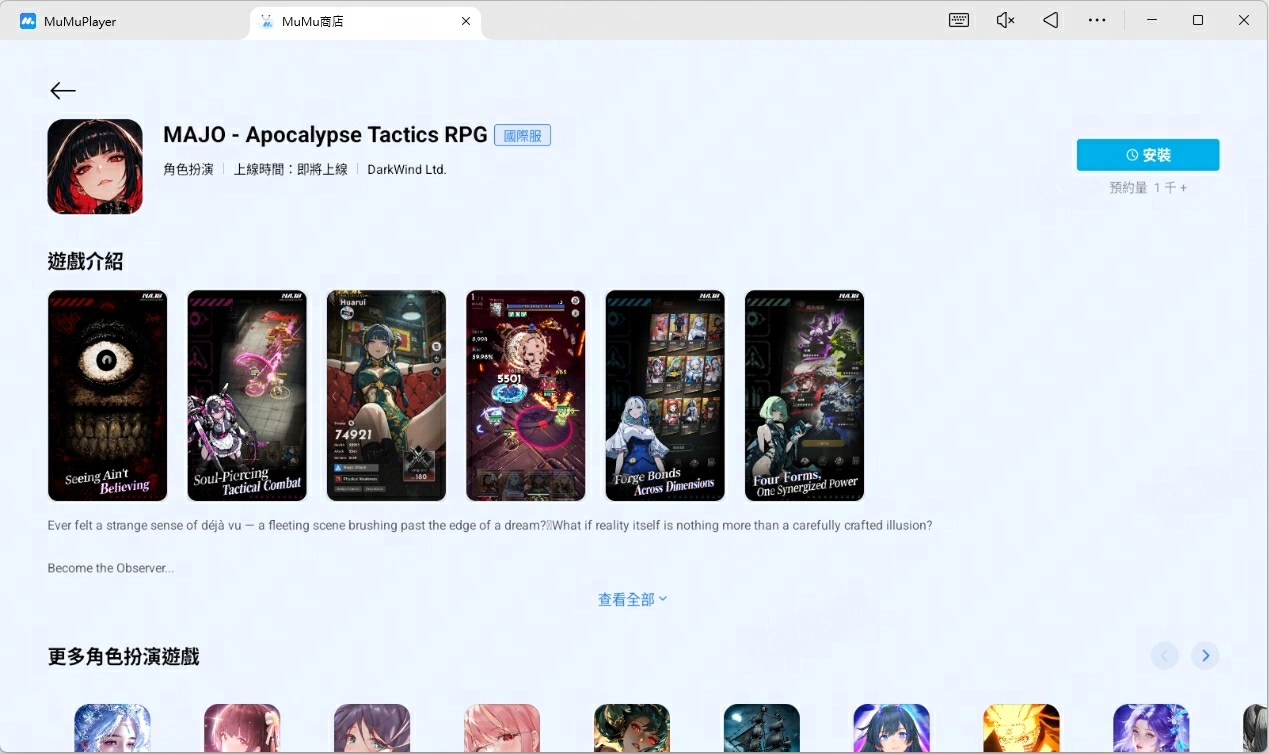Open the 'Four Forms, One Synergized Power' screenshot
This screenshot has width=1269, height=754.
click(805, 395)
